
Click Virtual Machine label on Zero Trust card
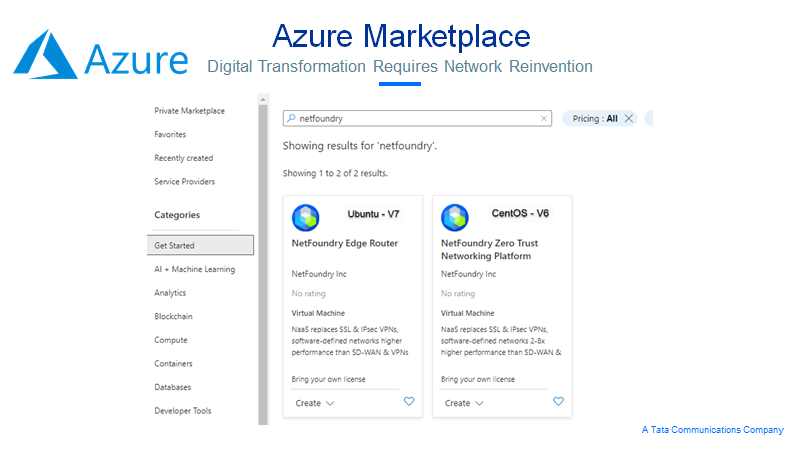pos(467,313)
